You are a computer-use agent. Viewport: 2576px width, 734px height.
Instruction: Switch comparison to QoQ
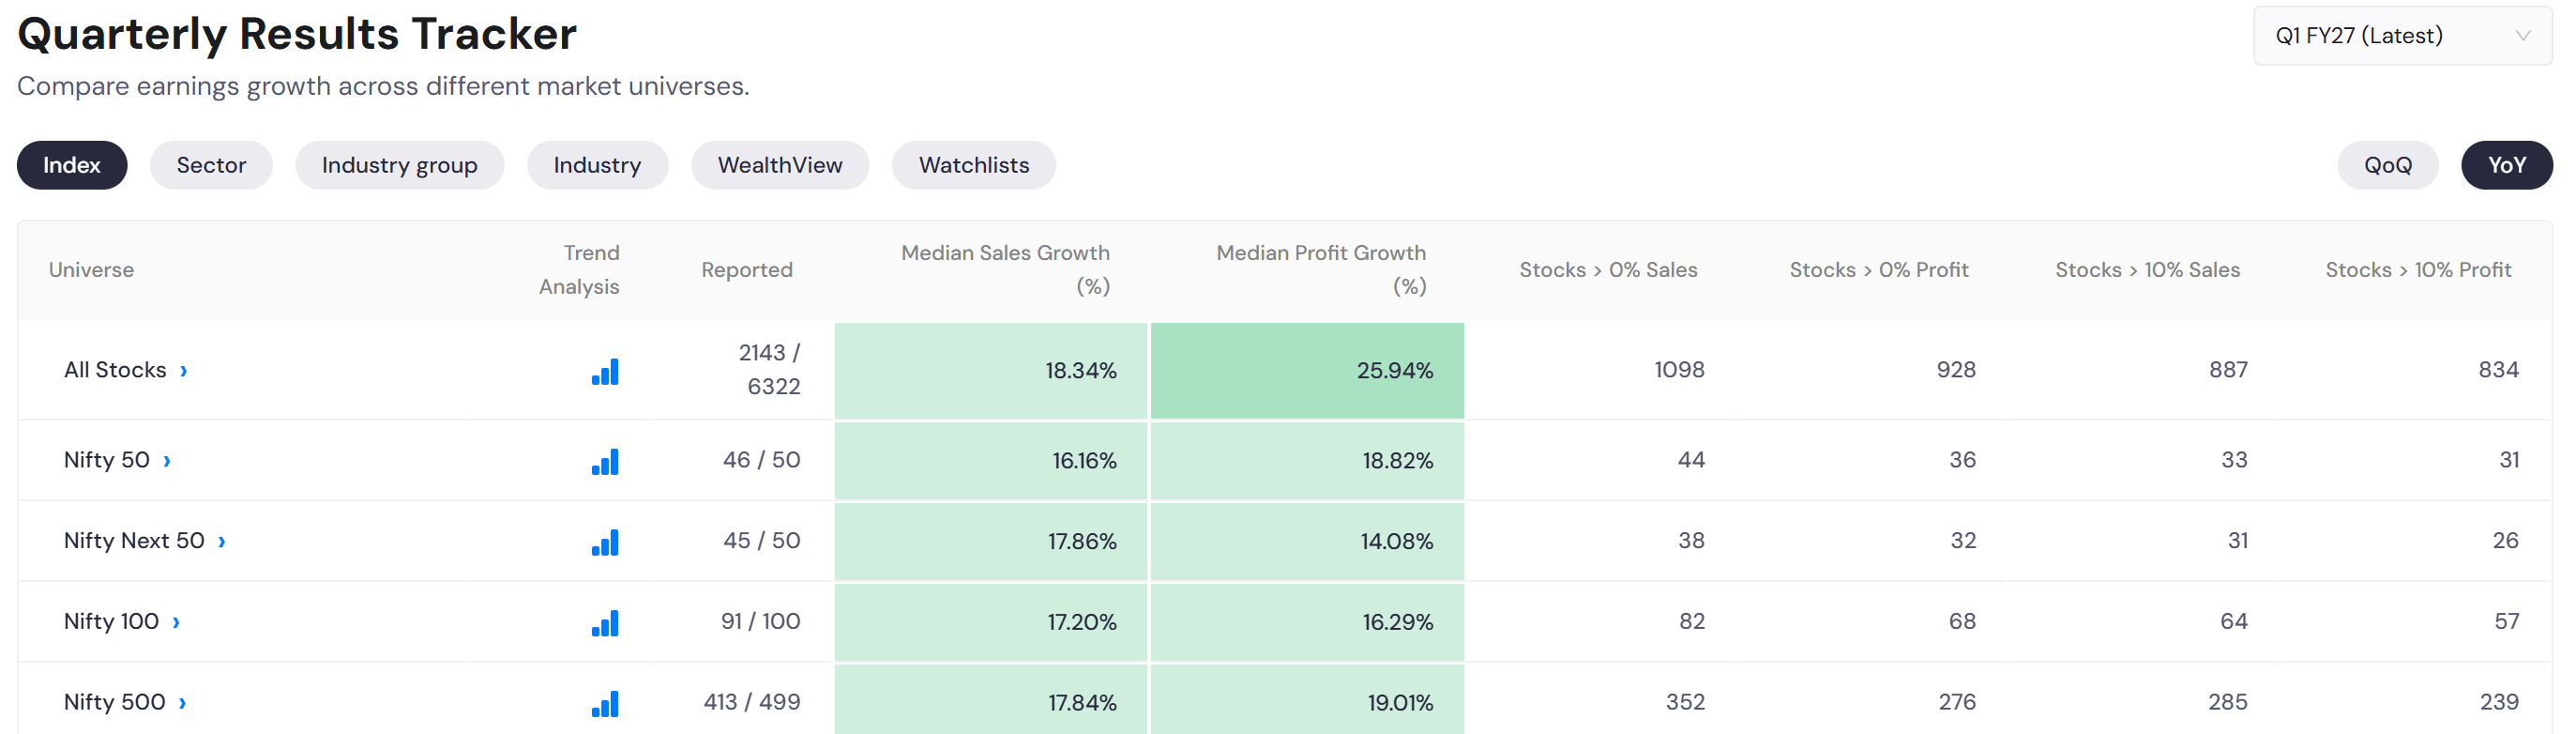pyautogui.click(x=2387, y=165)
